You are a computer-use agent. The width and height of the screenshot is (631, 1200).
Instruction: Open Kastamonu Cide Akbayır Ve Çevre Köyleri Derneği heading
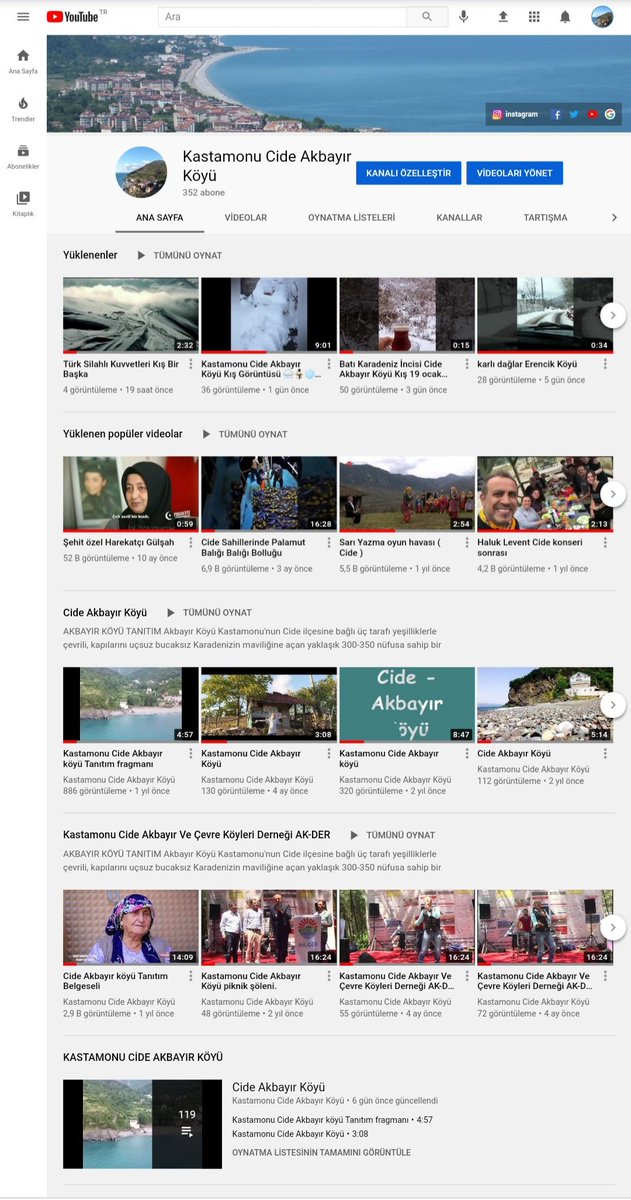pyautogui.click(x=197, y=835)
